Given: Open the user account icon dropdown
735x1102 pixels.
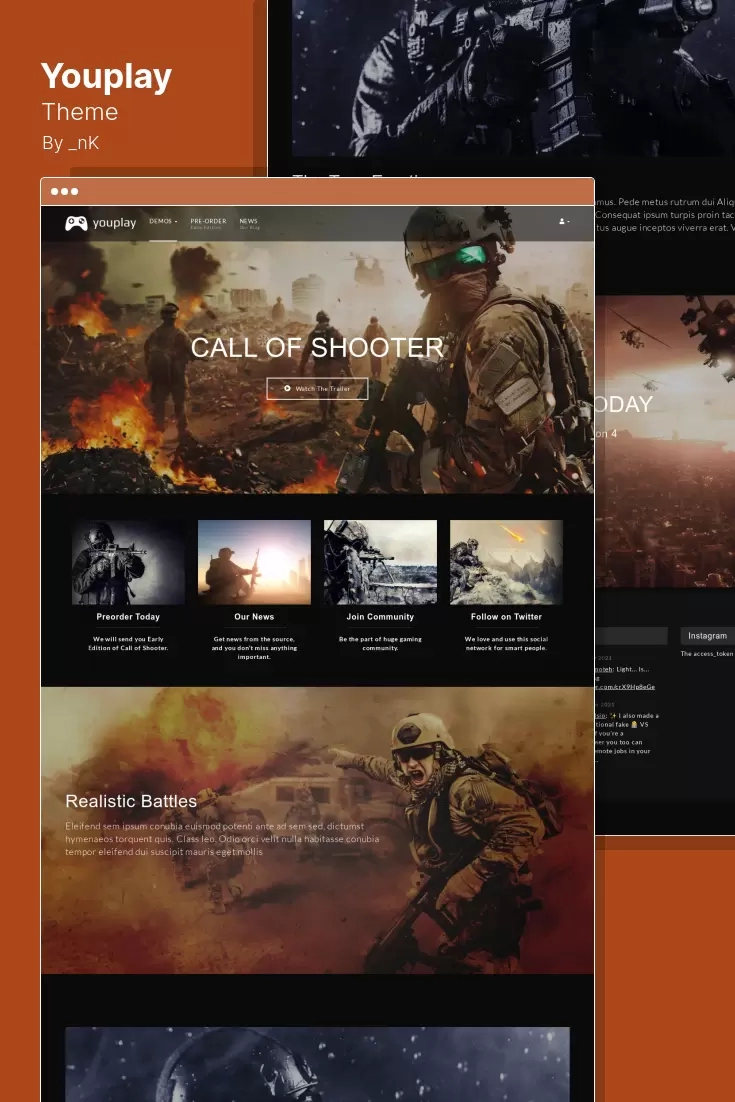Looking at the screenshot, I should [564, 221].
